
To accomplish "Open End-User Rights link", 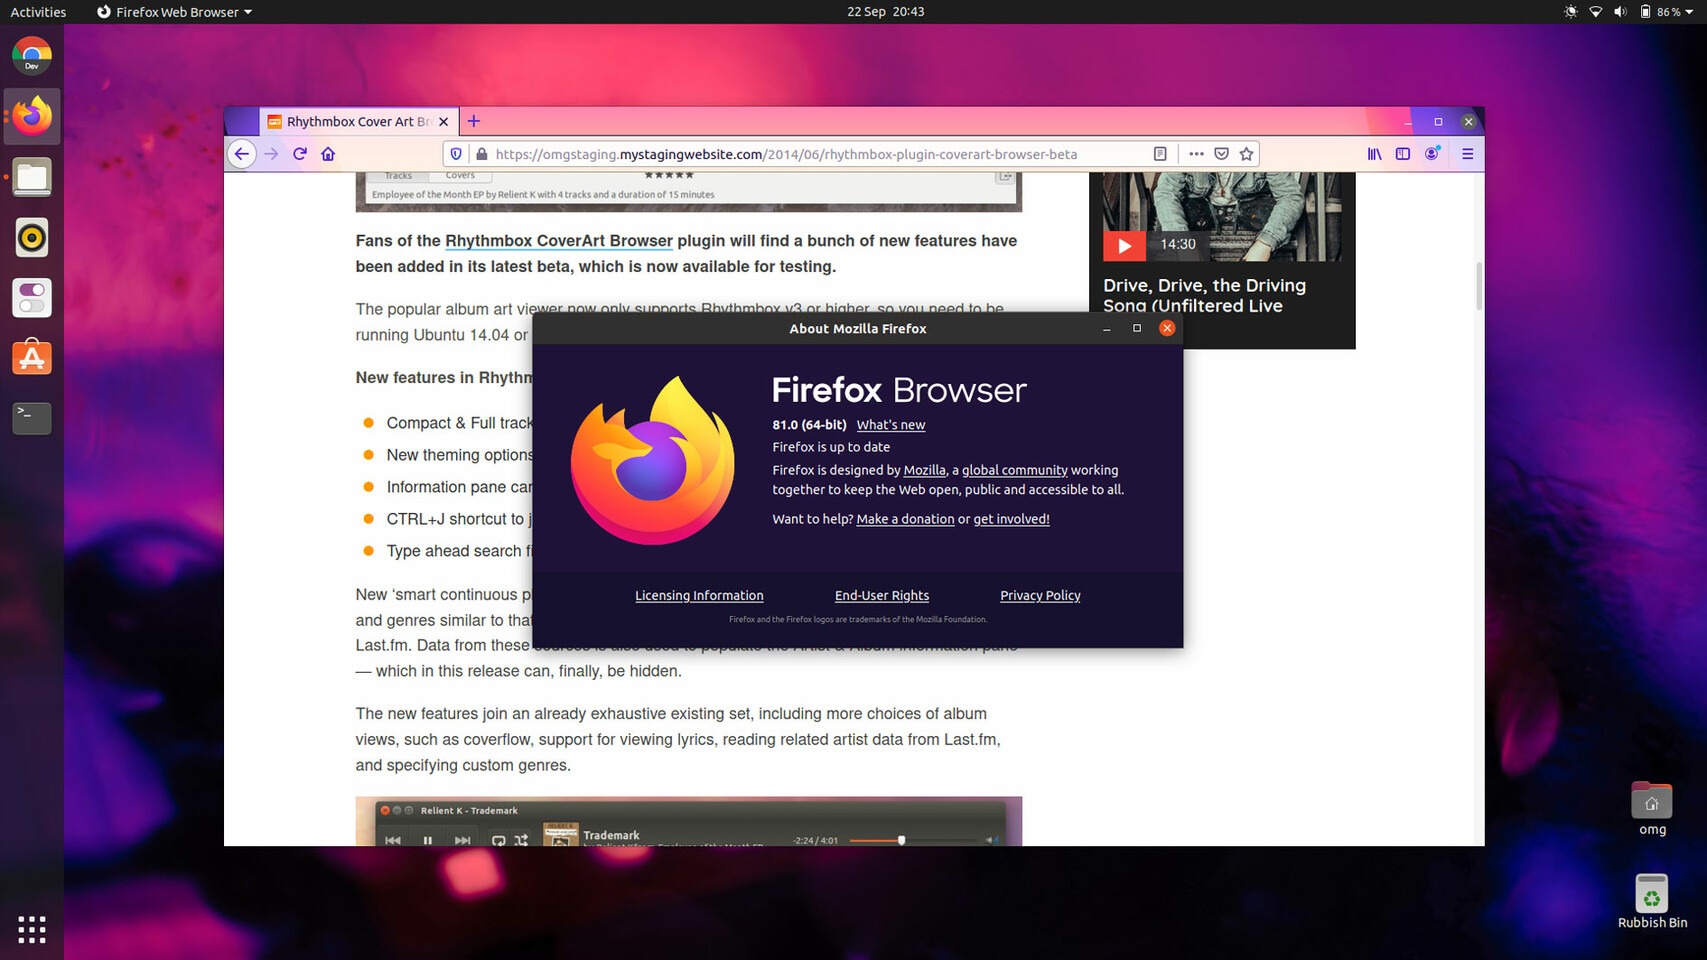I will pos(882,595).
